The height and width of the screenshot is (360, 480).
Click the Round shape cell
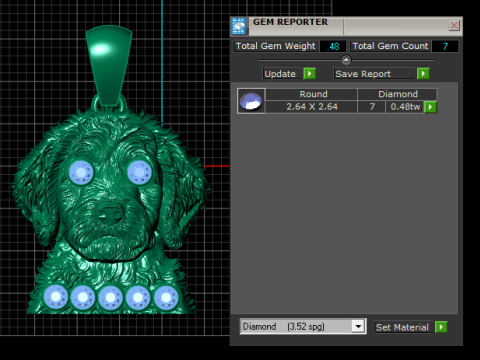point(313,94)
